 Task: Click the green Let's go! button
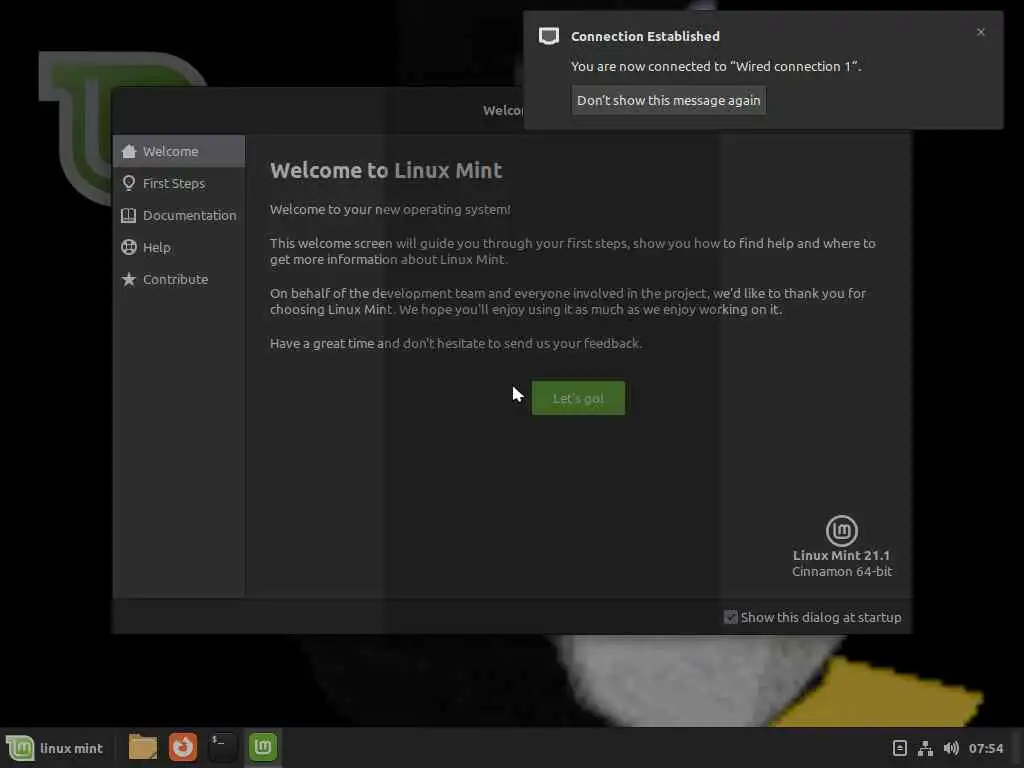(x=578, y=398)
